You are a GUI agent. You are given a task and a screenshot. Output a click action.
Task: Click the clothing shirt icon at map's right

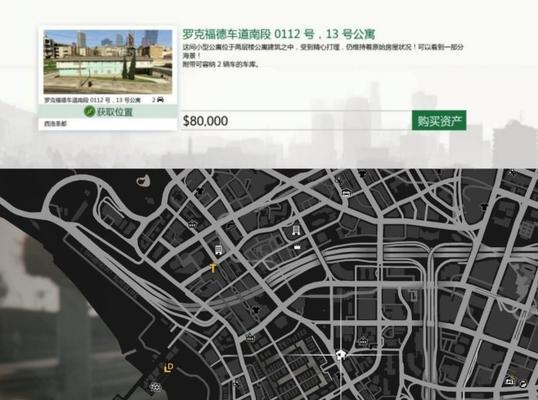(484, 207)
